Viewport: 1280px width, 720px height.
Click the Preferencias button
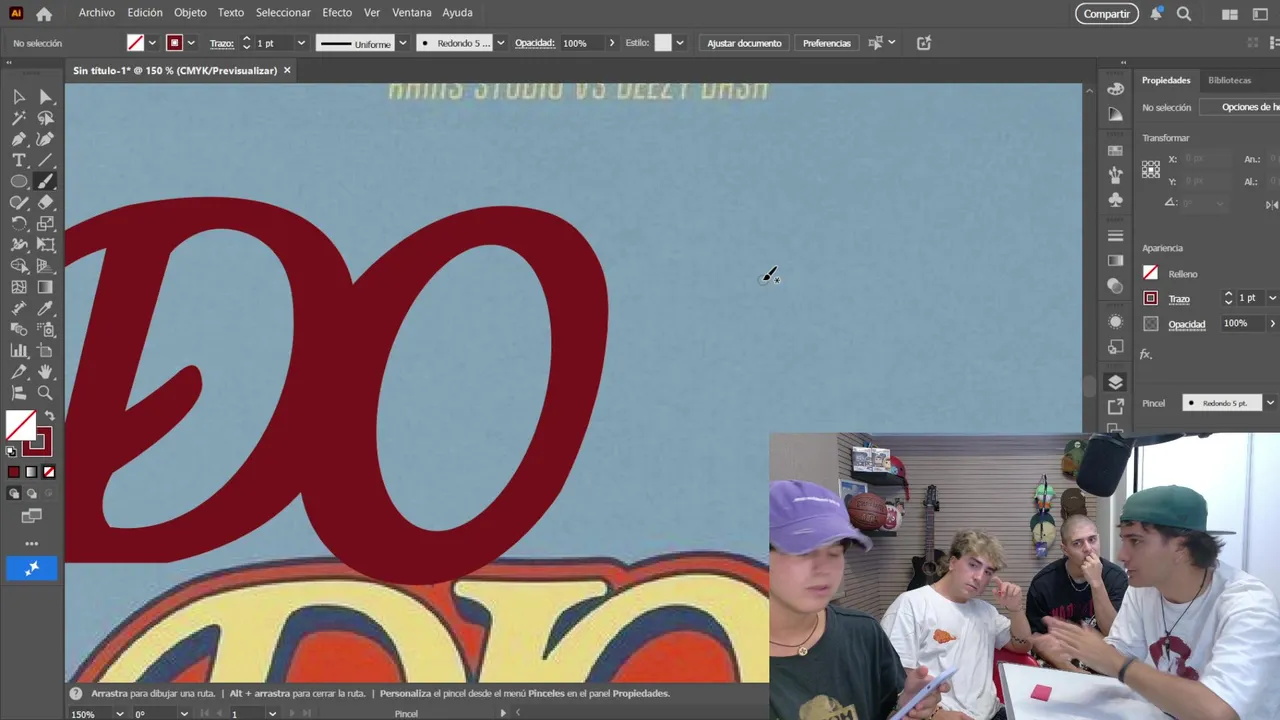pos(827,43)
